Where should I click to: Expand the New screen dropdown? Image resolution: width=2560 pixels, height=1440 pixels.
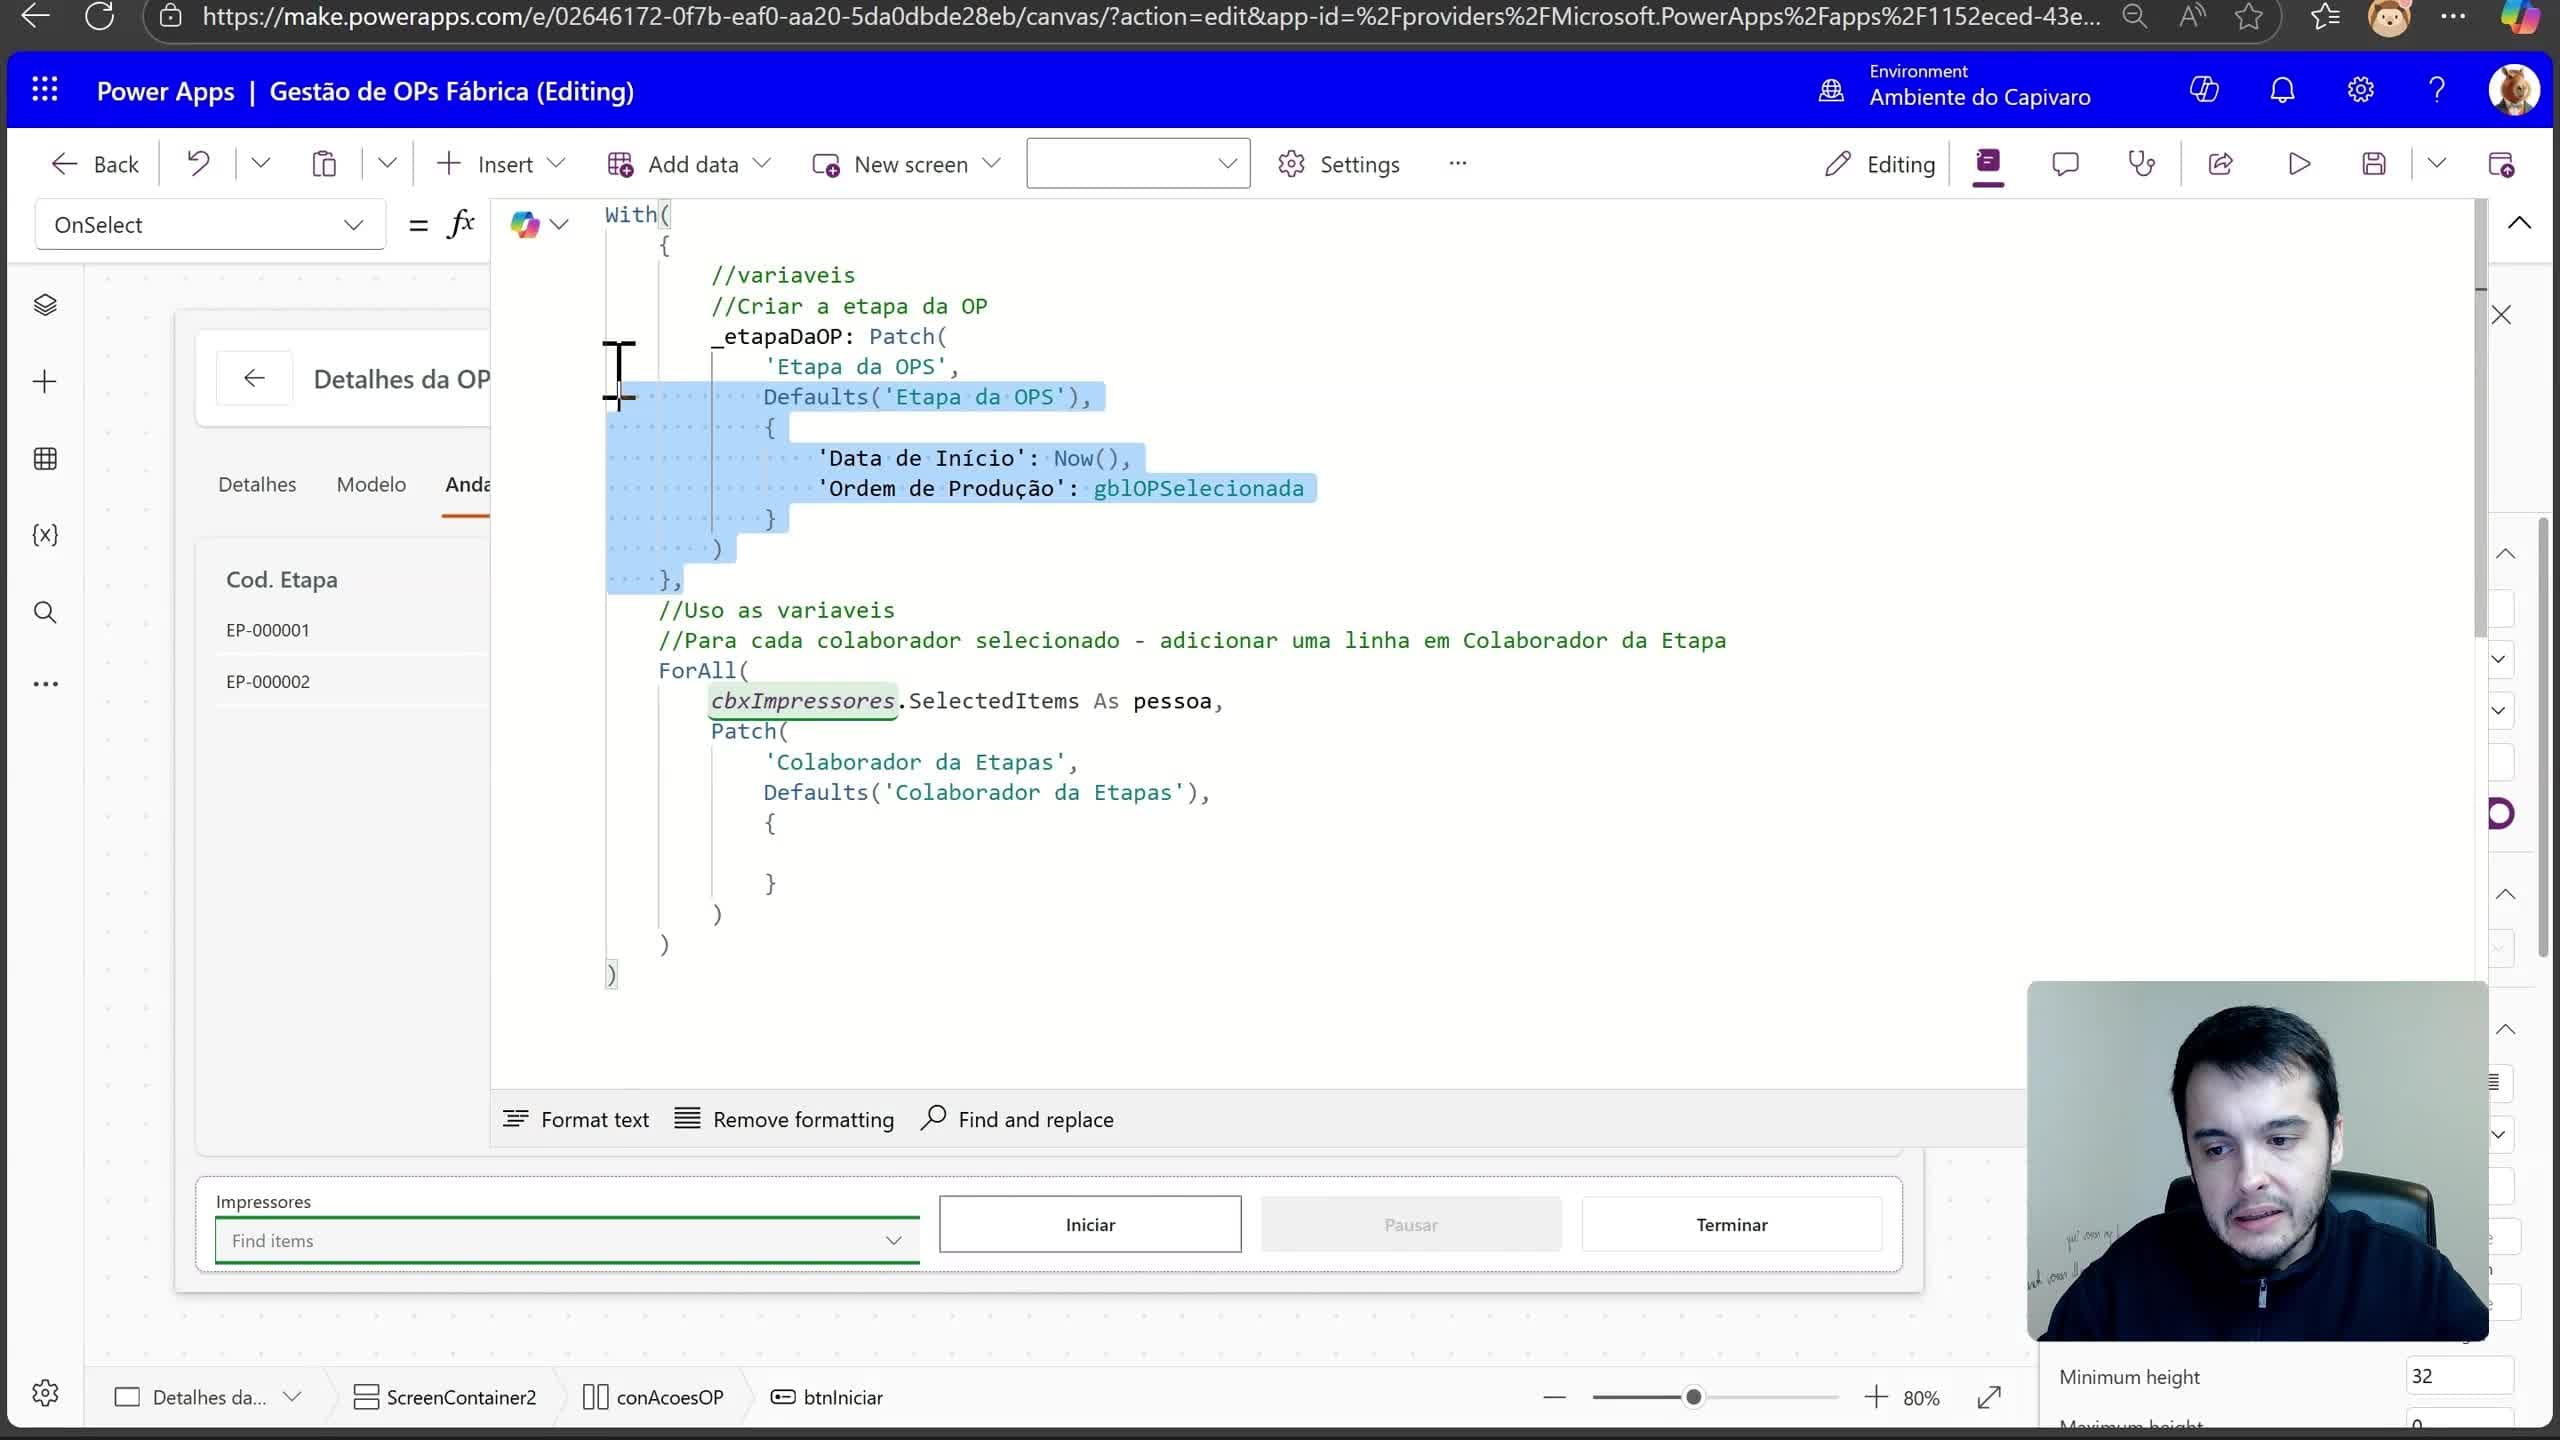[x=991, y=163]
